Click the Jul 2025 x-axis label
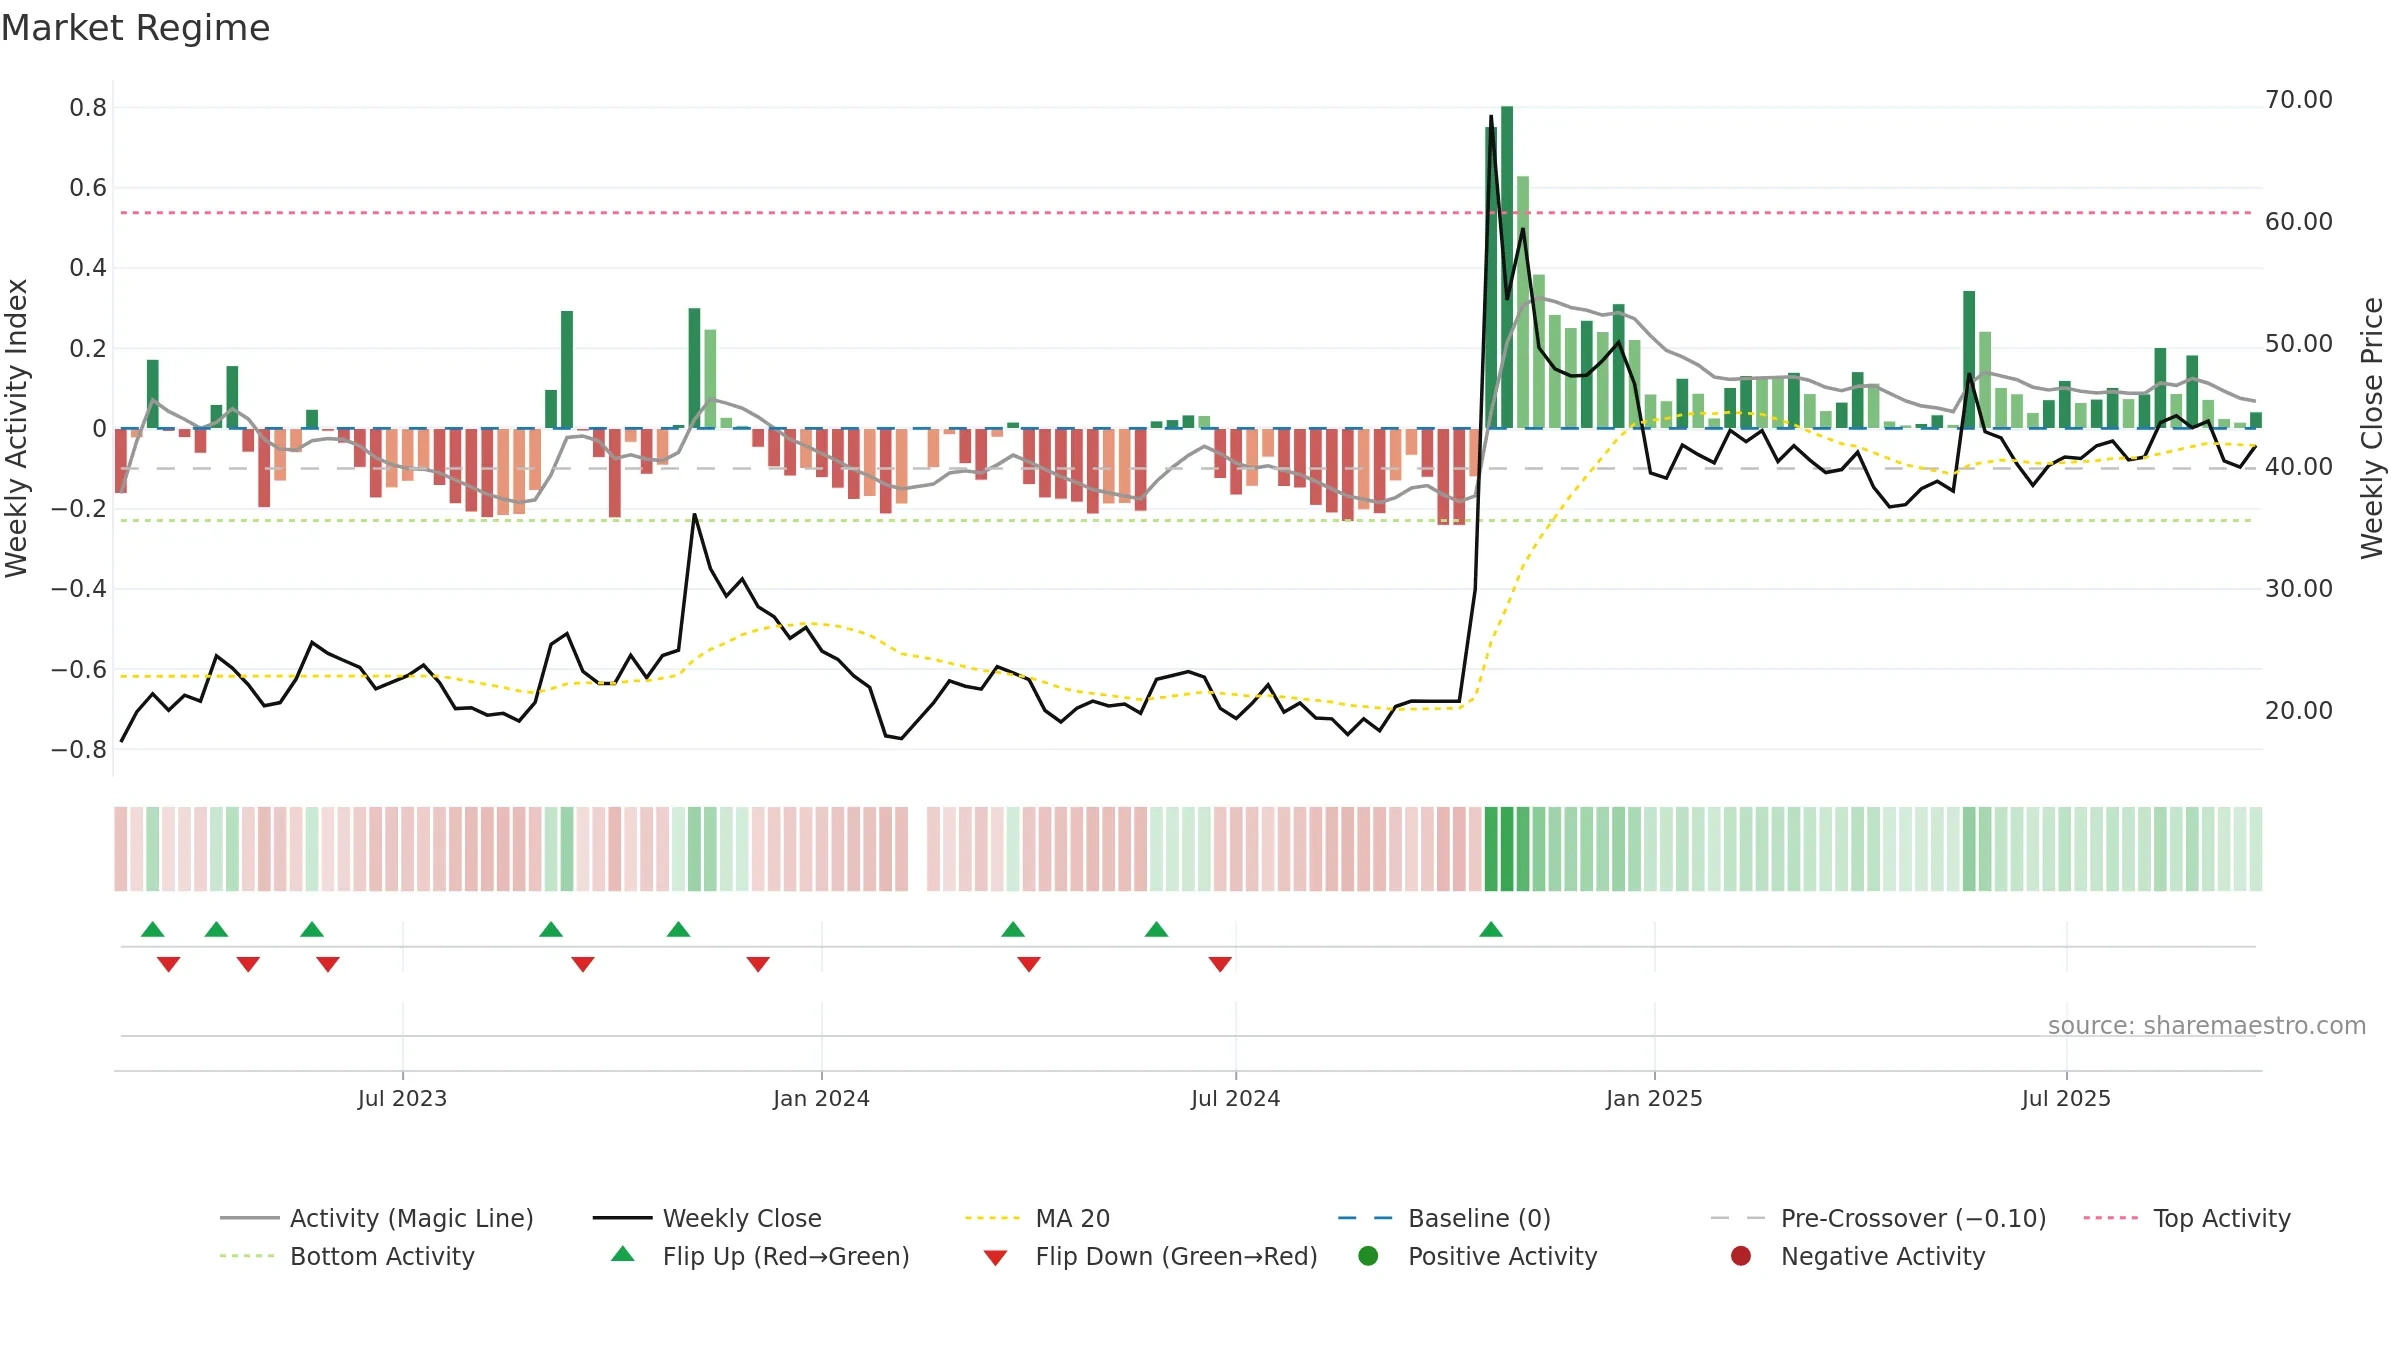Image resolution: width=2400 pixels, height=1350 pixels. 2066,1098
